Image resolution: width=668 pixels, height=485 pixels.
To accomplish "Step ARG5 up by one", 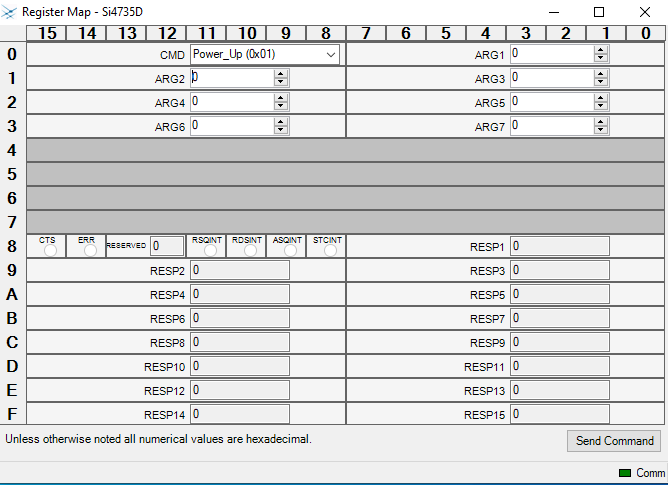I will (601, 98).
